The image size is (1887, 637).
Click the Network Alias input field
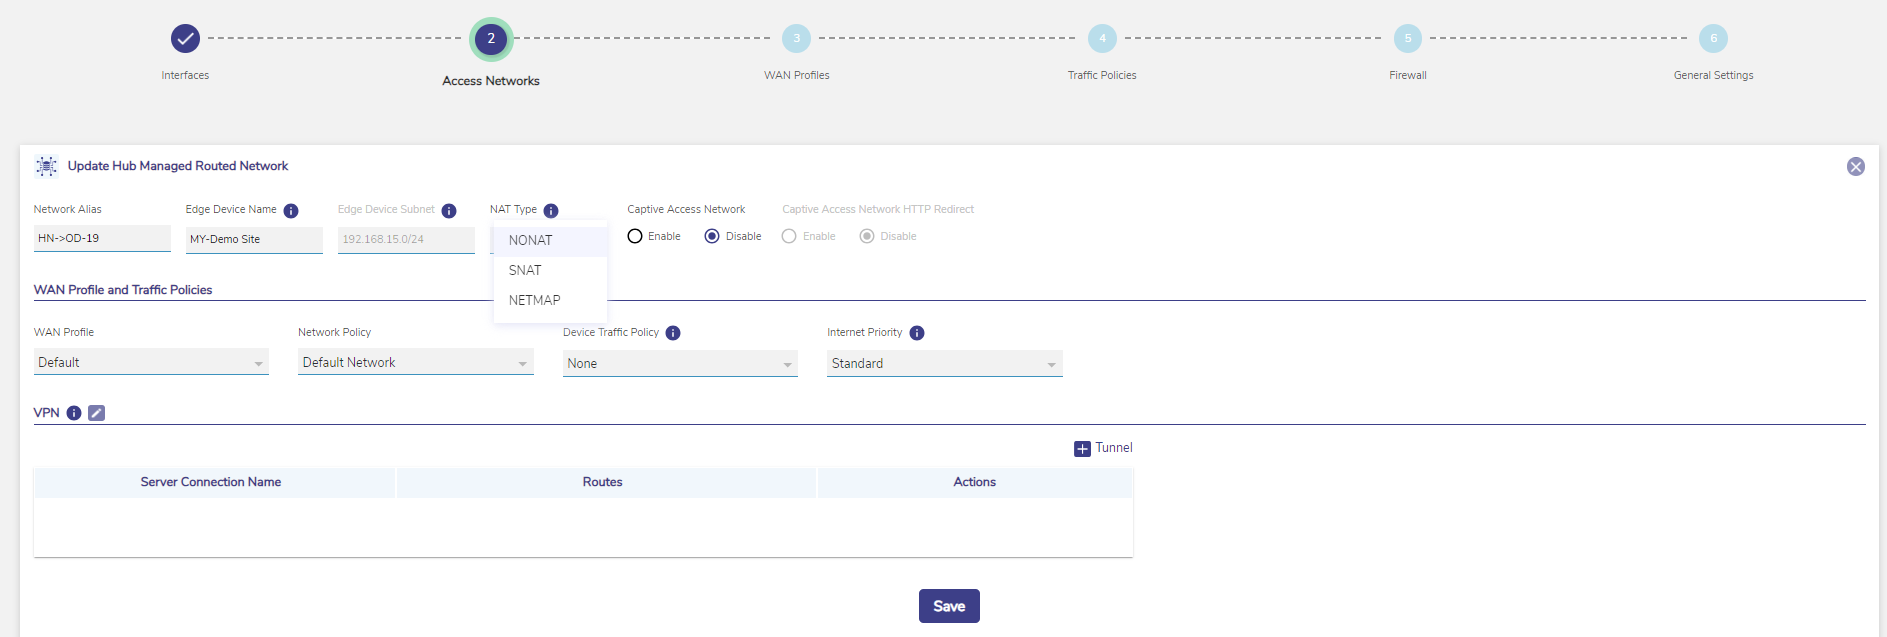(102, 239)
